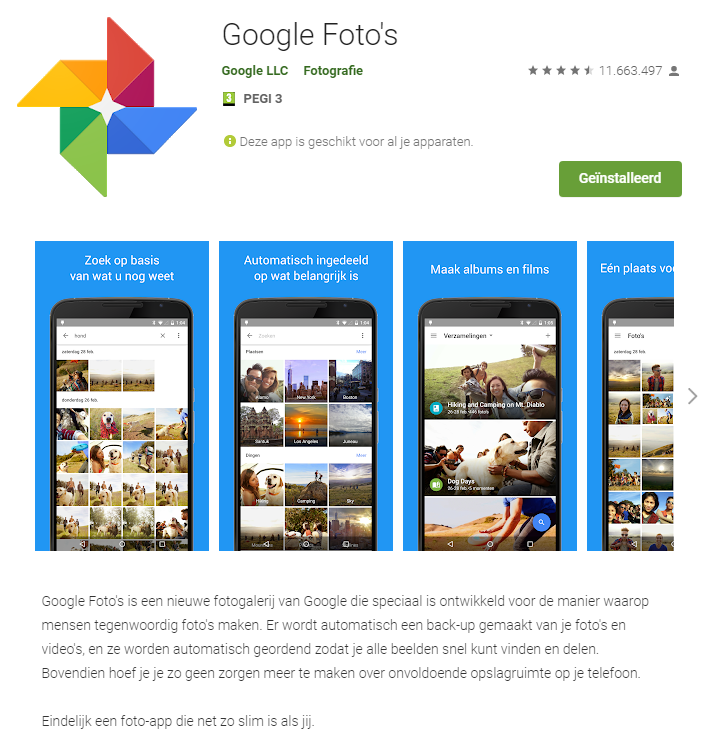Open the 'Maak albums en films' screenshot
This screenshot has height=735, width=702.
490,396
